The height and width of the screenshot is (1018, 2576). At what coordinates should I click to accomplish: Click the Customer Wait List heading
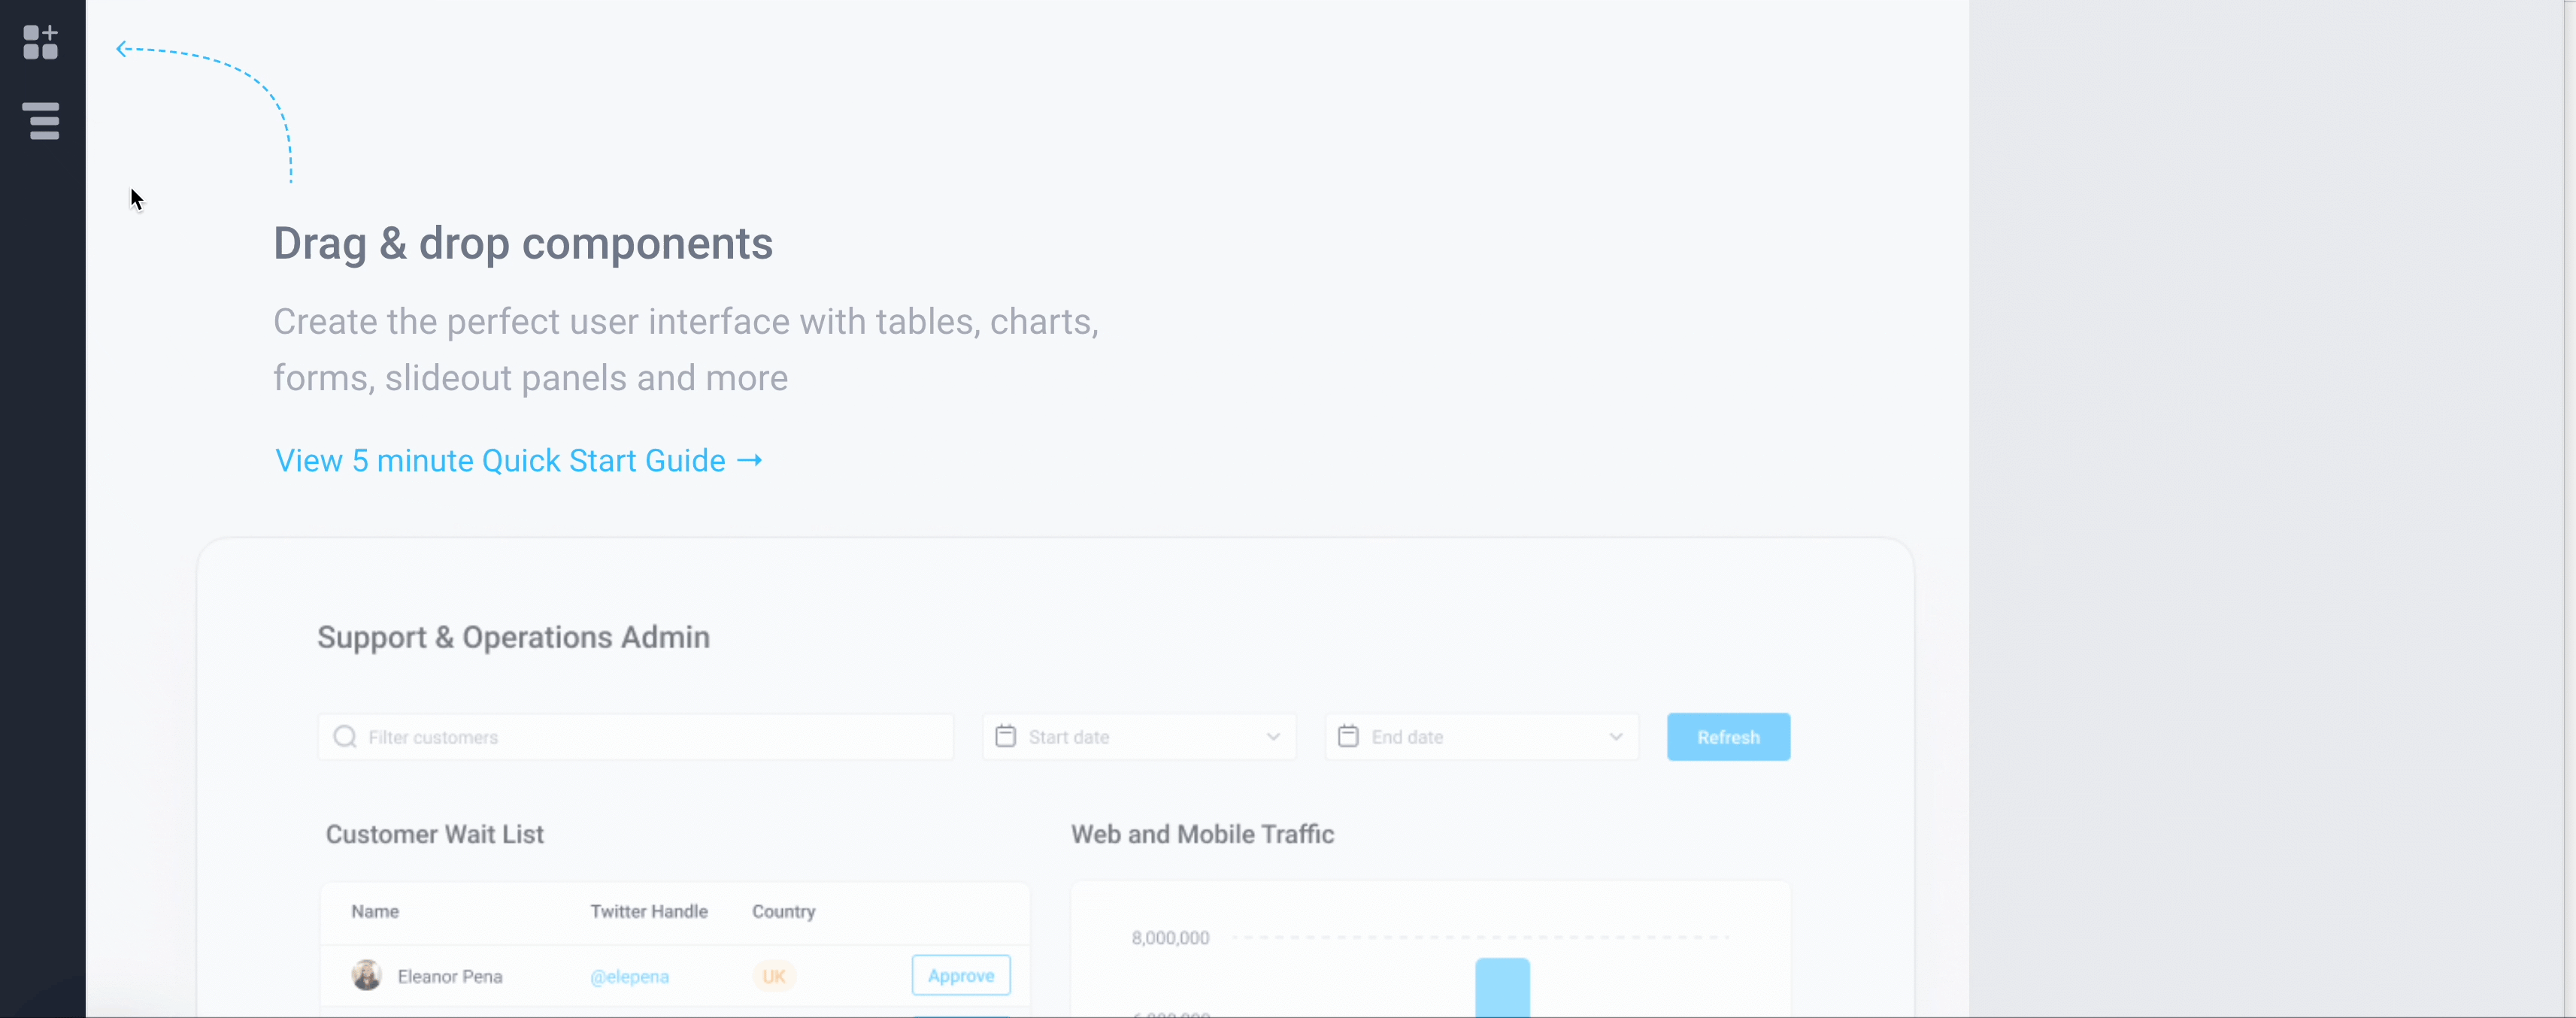434,834
